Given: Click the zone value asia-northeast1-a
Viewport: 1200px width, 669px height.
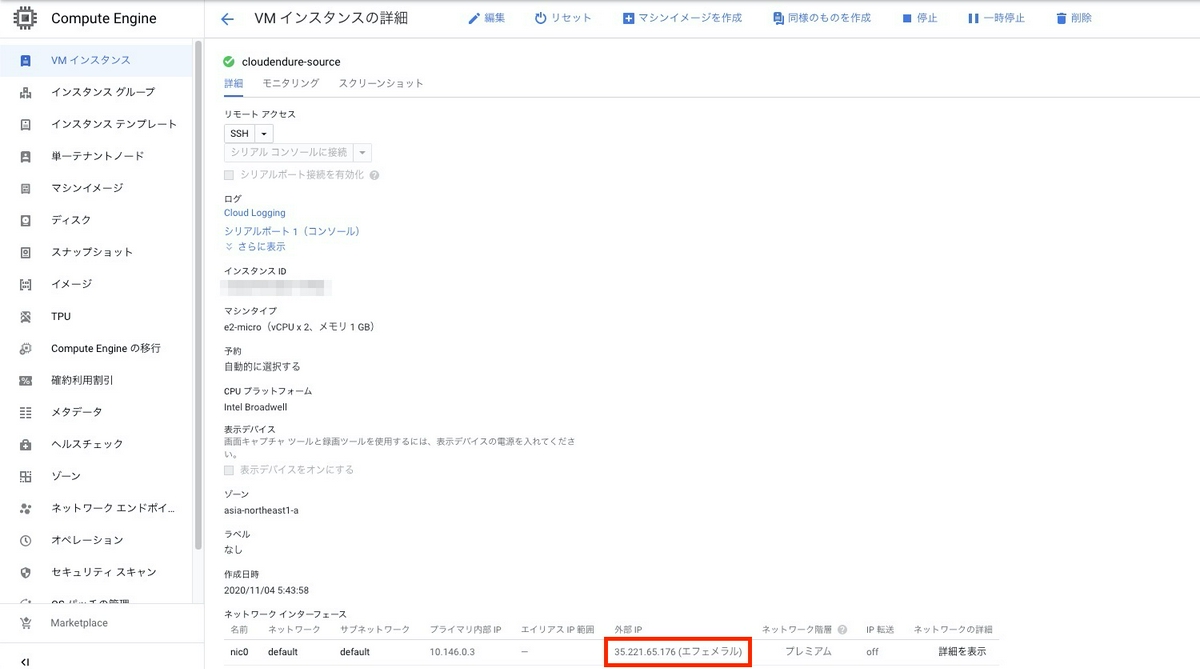Looking at the screenshot, I should [261, 510].
